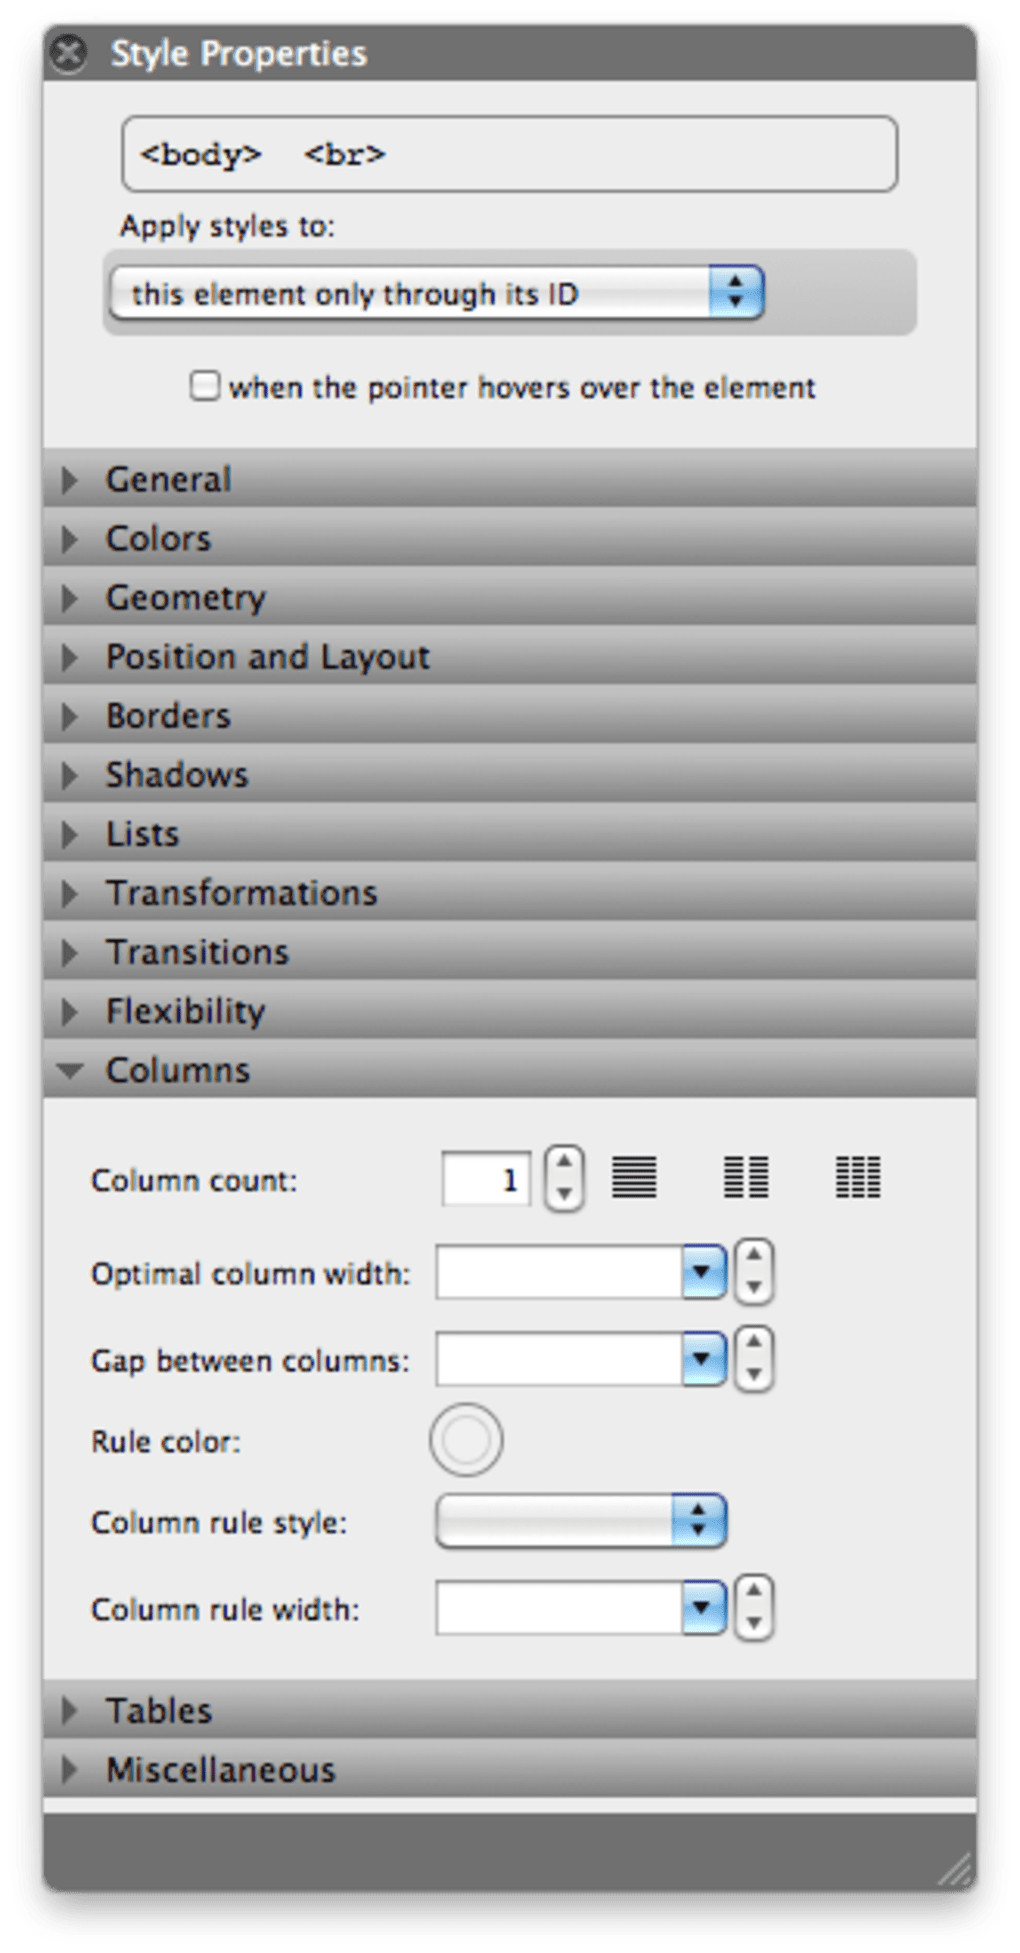Open the Rule color well
This screenshot has height=1953, width=1020.
point(466,1440)
